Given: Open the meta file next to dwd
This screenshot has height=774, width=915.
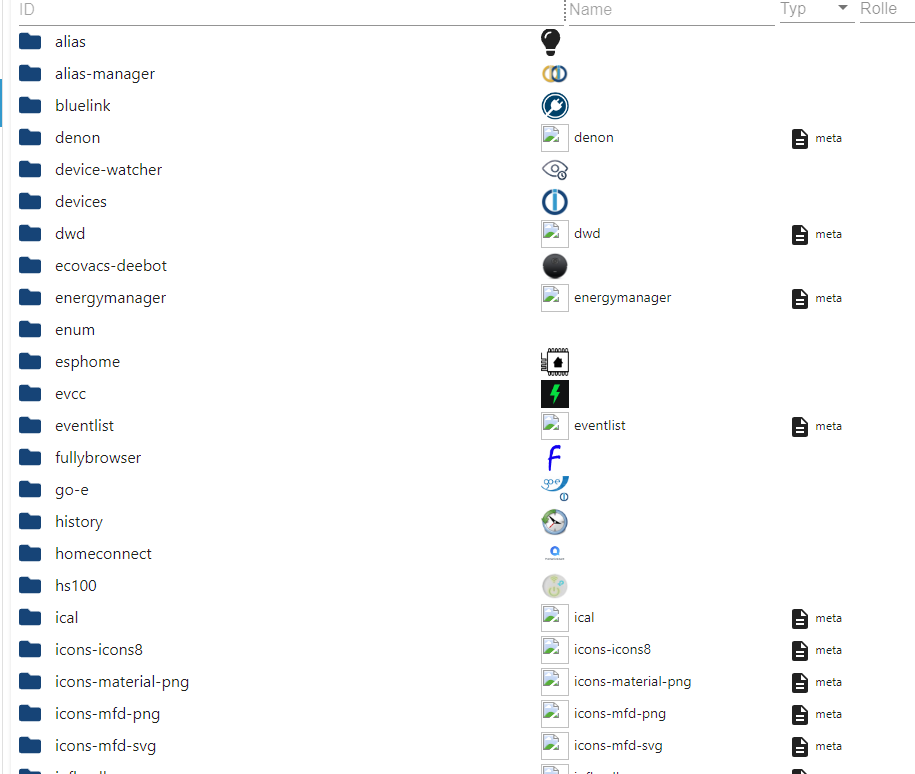Looking at the screenshot, I should pos(800,233).
